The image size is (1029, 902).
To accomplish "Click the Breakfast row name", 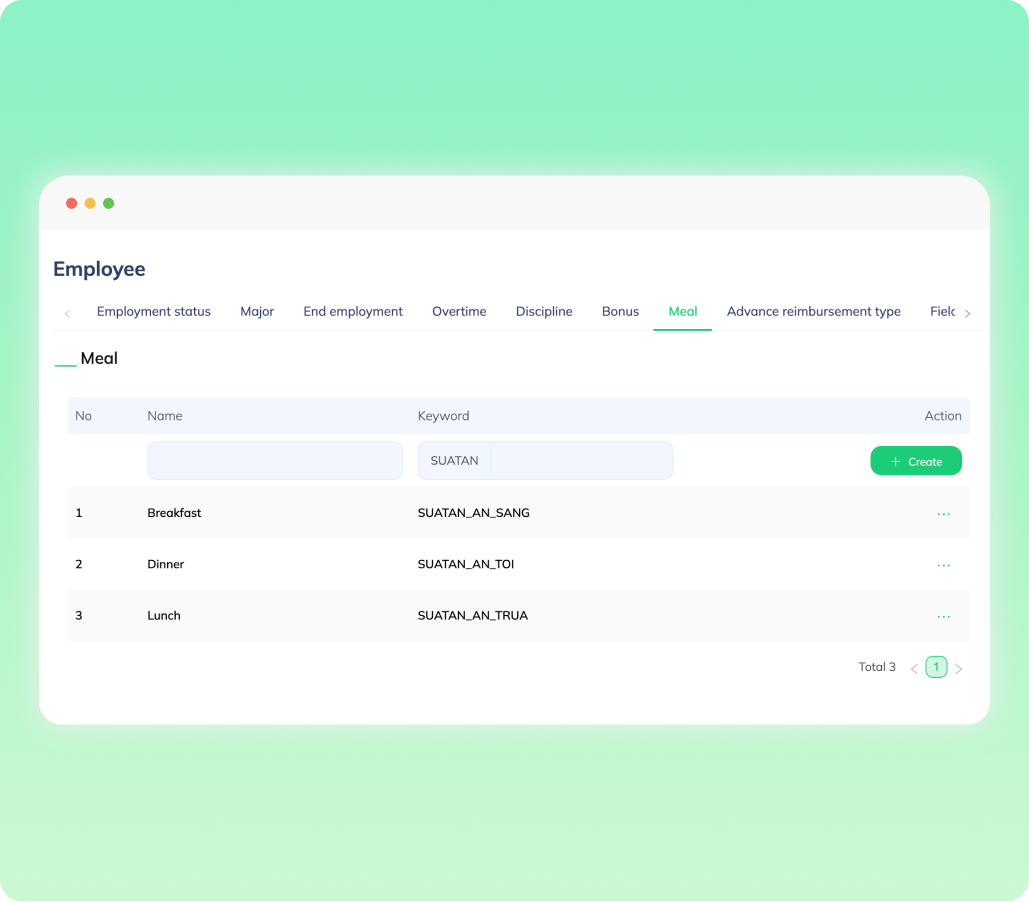I will [x=174, y=513].
